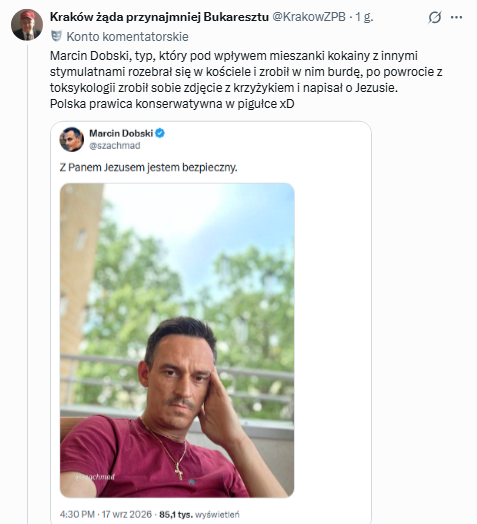Open display name Kraków żąda przynajmniej Bukaresztu
The height and width of the screenshot is (524, 477).
tap(159, 17)
